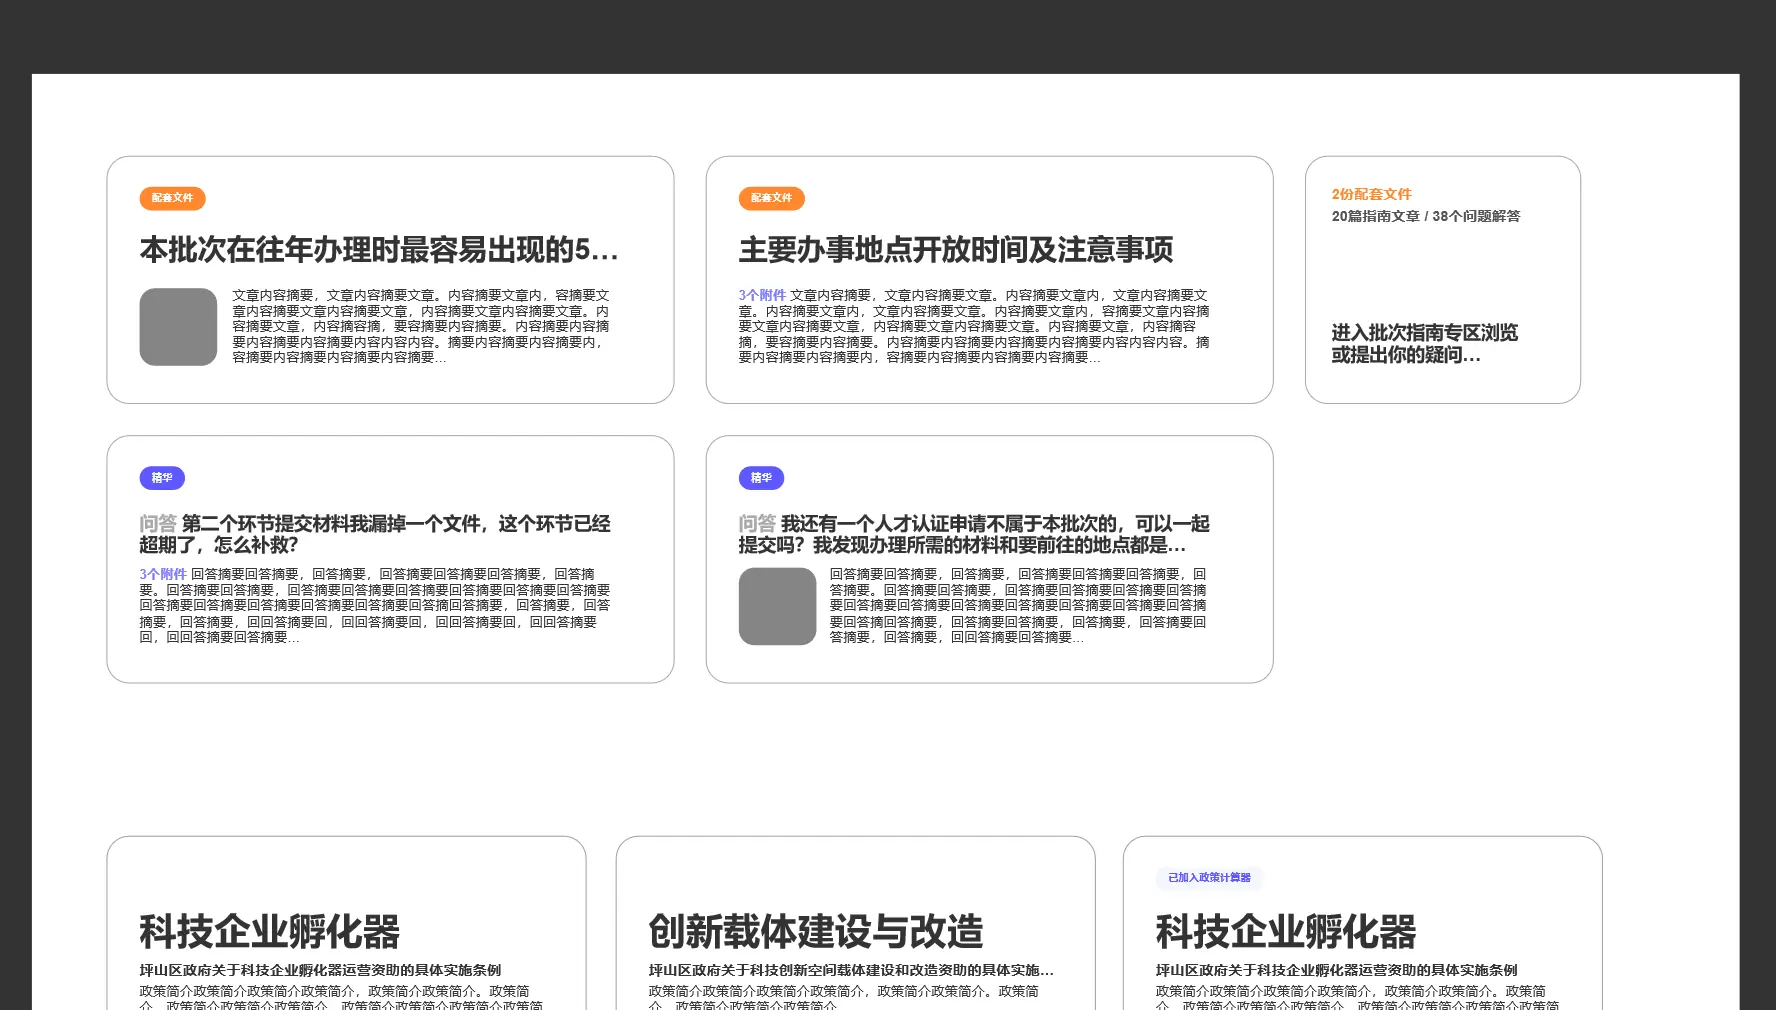Click 20篇指南文章 / 38个问题解答 stats text
Image resolution: width=1776 pixels, height=1010 pixels.
click(x=1425, y=216)
